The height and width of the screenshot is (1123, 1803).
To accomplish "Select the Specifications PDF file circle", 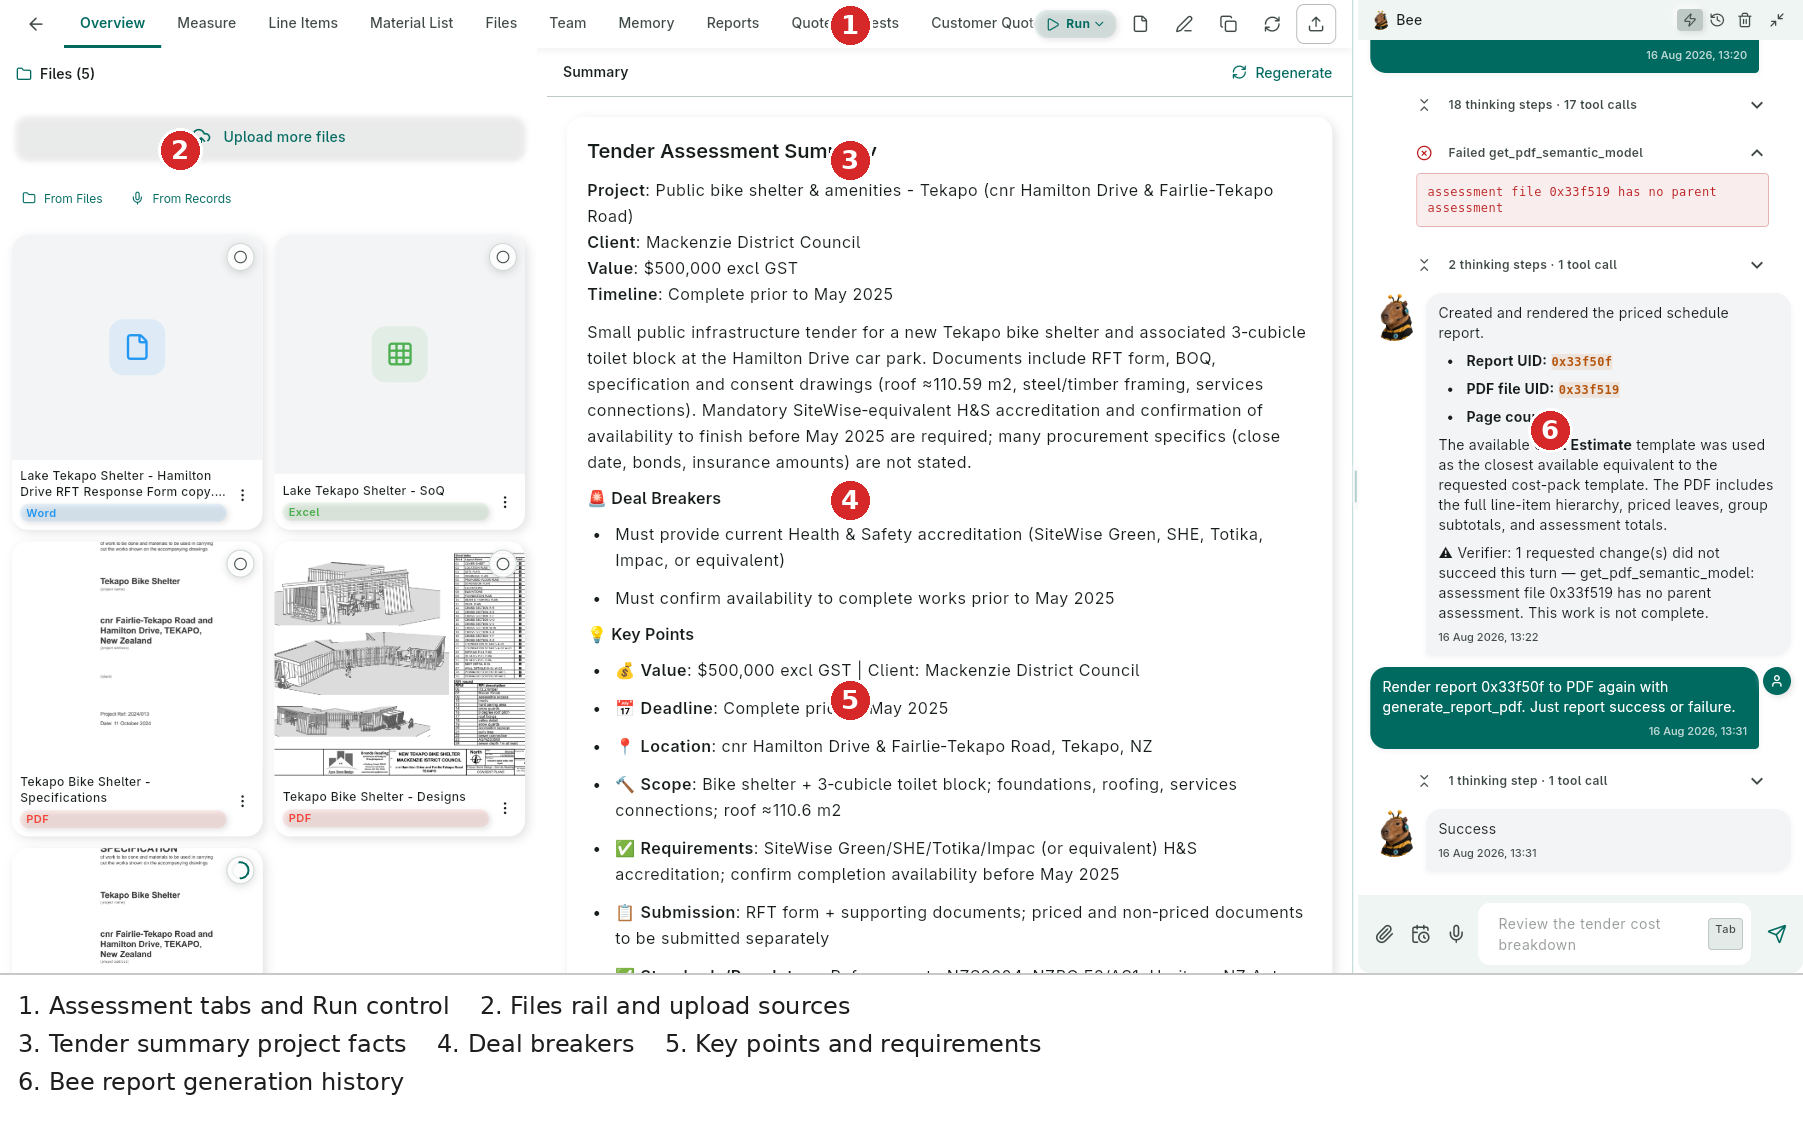I will (240, 564).
